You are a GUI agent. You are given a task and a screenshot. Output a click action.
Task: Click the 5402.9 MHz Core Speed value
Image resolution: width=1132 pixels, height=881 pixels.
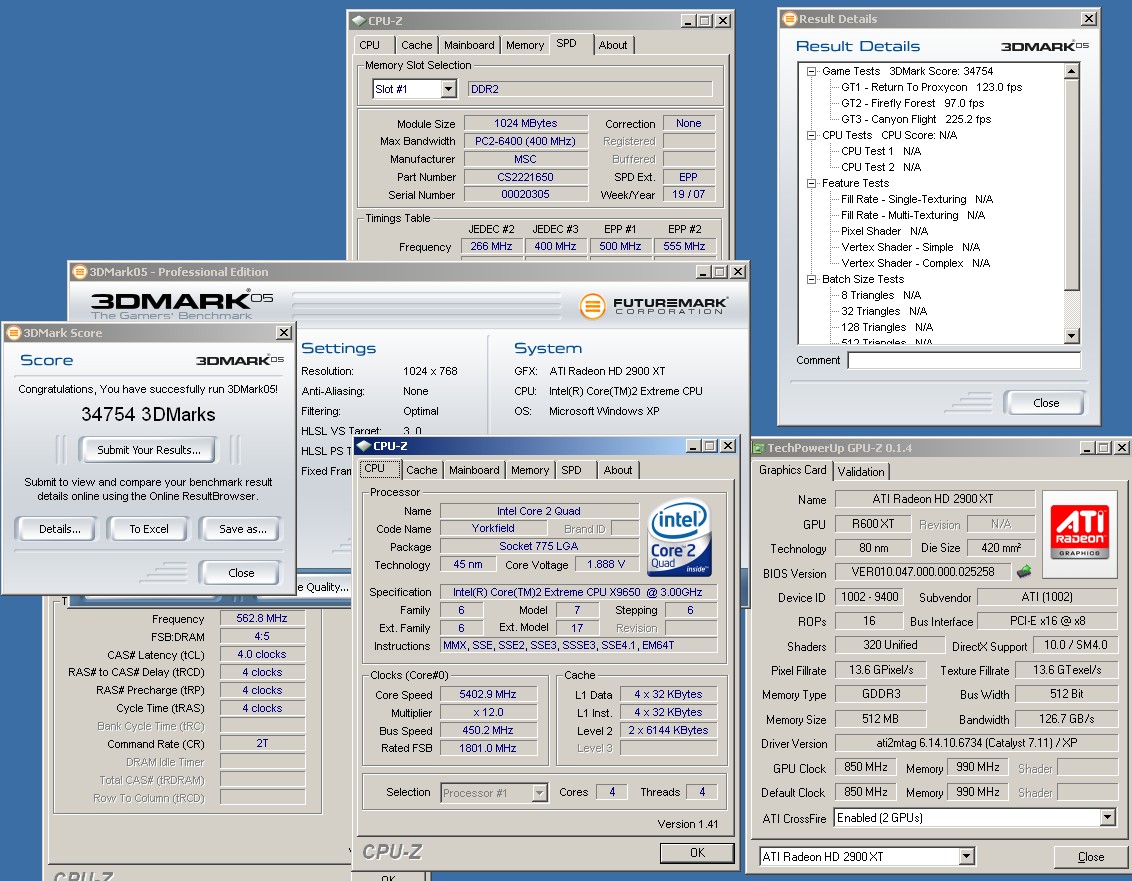(487, 694)
